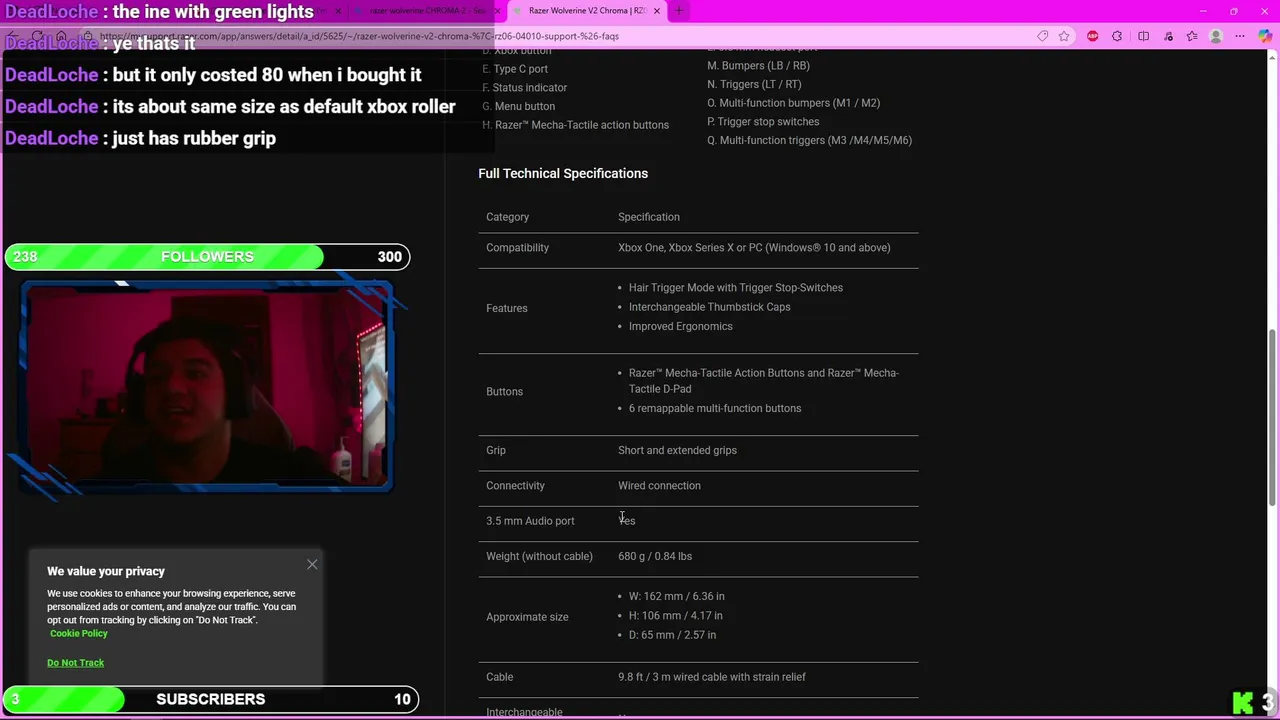Click 'Short and extended grips' value
The image size is (1280, 720).
point(677,450)
